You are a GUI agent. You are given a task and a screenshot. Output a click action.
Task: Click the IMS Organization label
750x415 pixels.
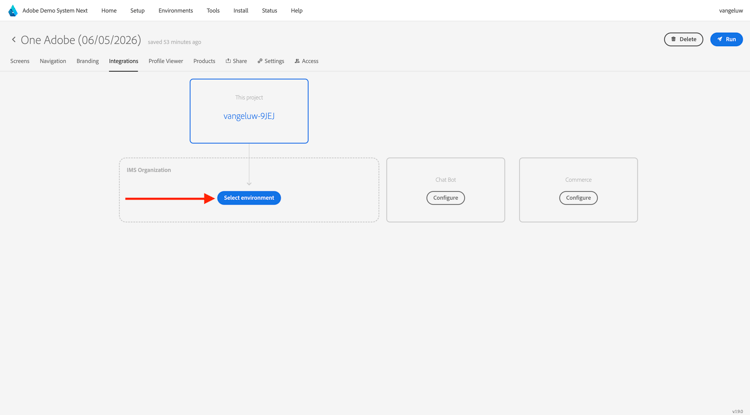pos(149,170)
